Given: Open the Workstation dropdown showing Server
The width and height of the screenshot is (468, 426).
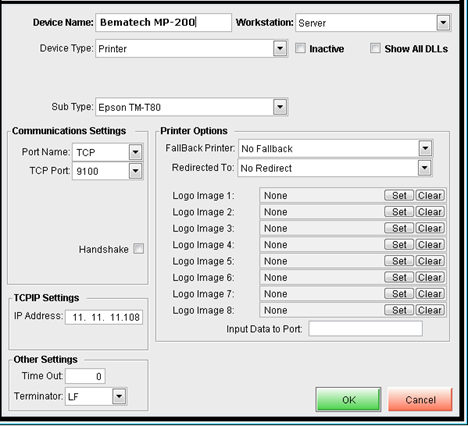Looking at the screenshot, I should 373,23.
